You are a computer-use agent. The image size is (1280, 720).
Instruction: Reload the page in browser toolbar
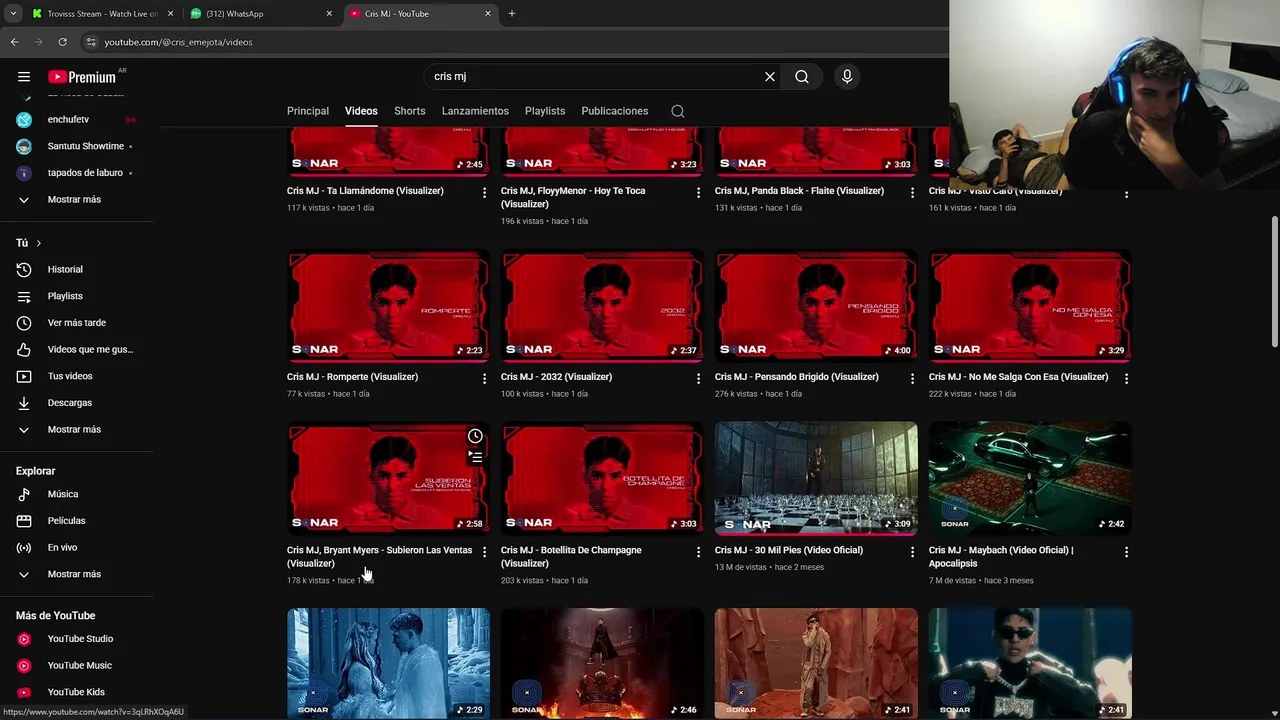(62, 42)
